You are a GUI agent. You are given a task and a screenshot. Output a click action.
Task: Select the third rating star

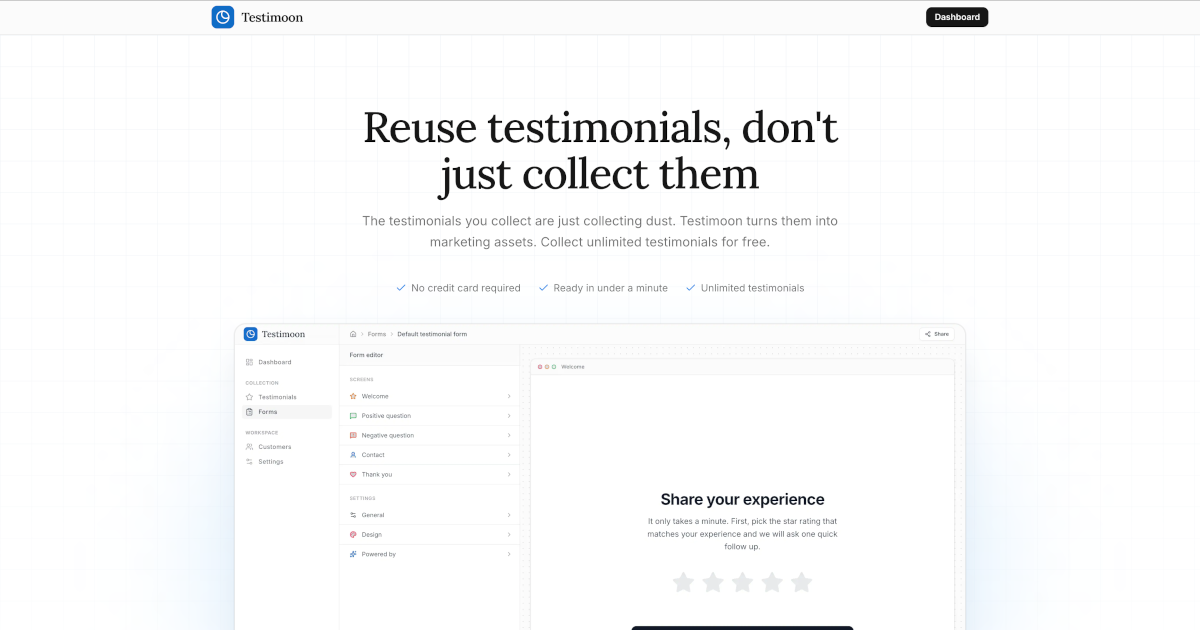(x=742, y=582)
